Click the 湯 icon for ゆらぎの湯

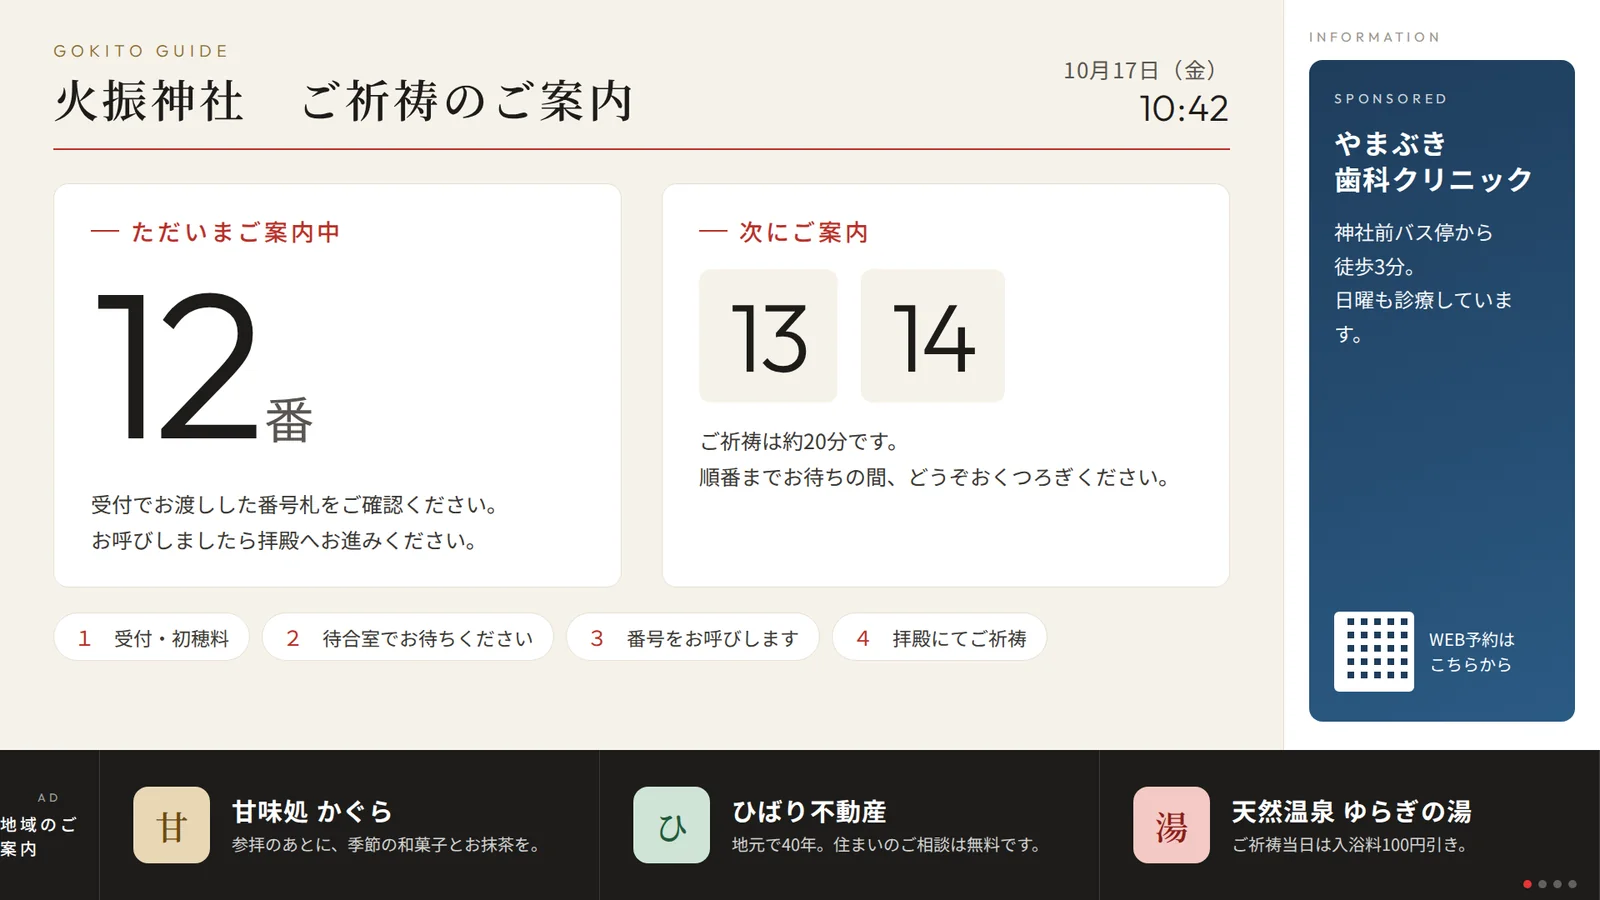point(1171,825)
